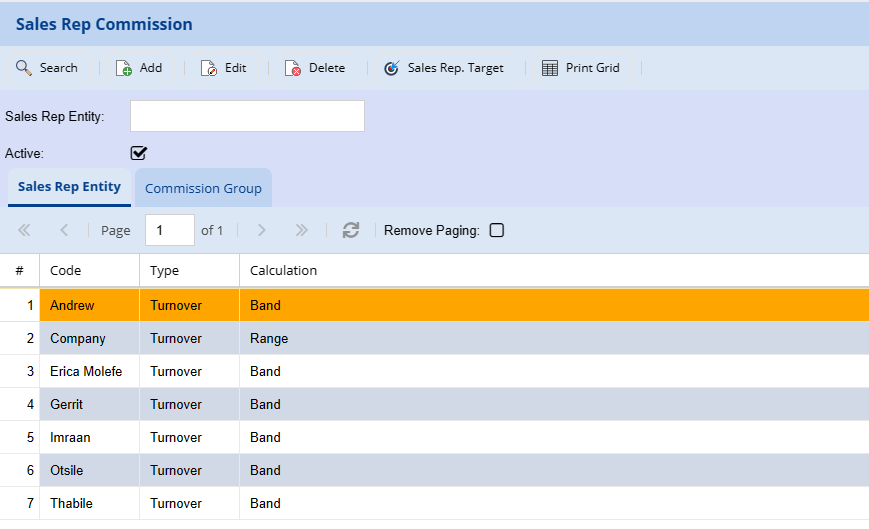This screenshot has width=869, height=529.
Task: Click the Code column header
Action: 66,270
